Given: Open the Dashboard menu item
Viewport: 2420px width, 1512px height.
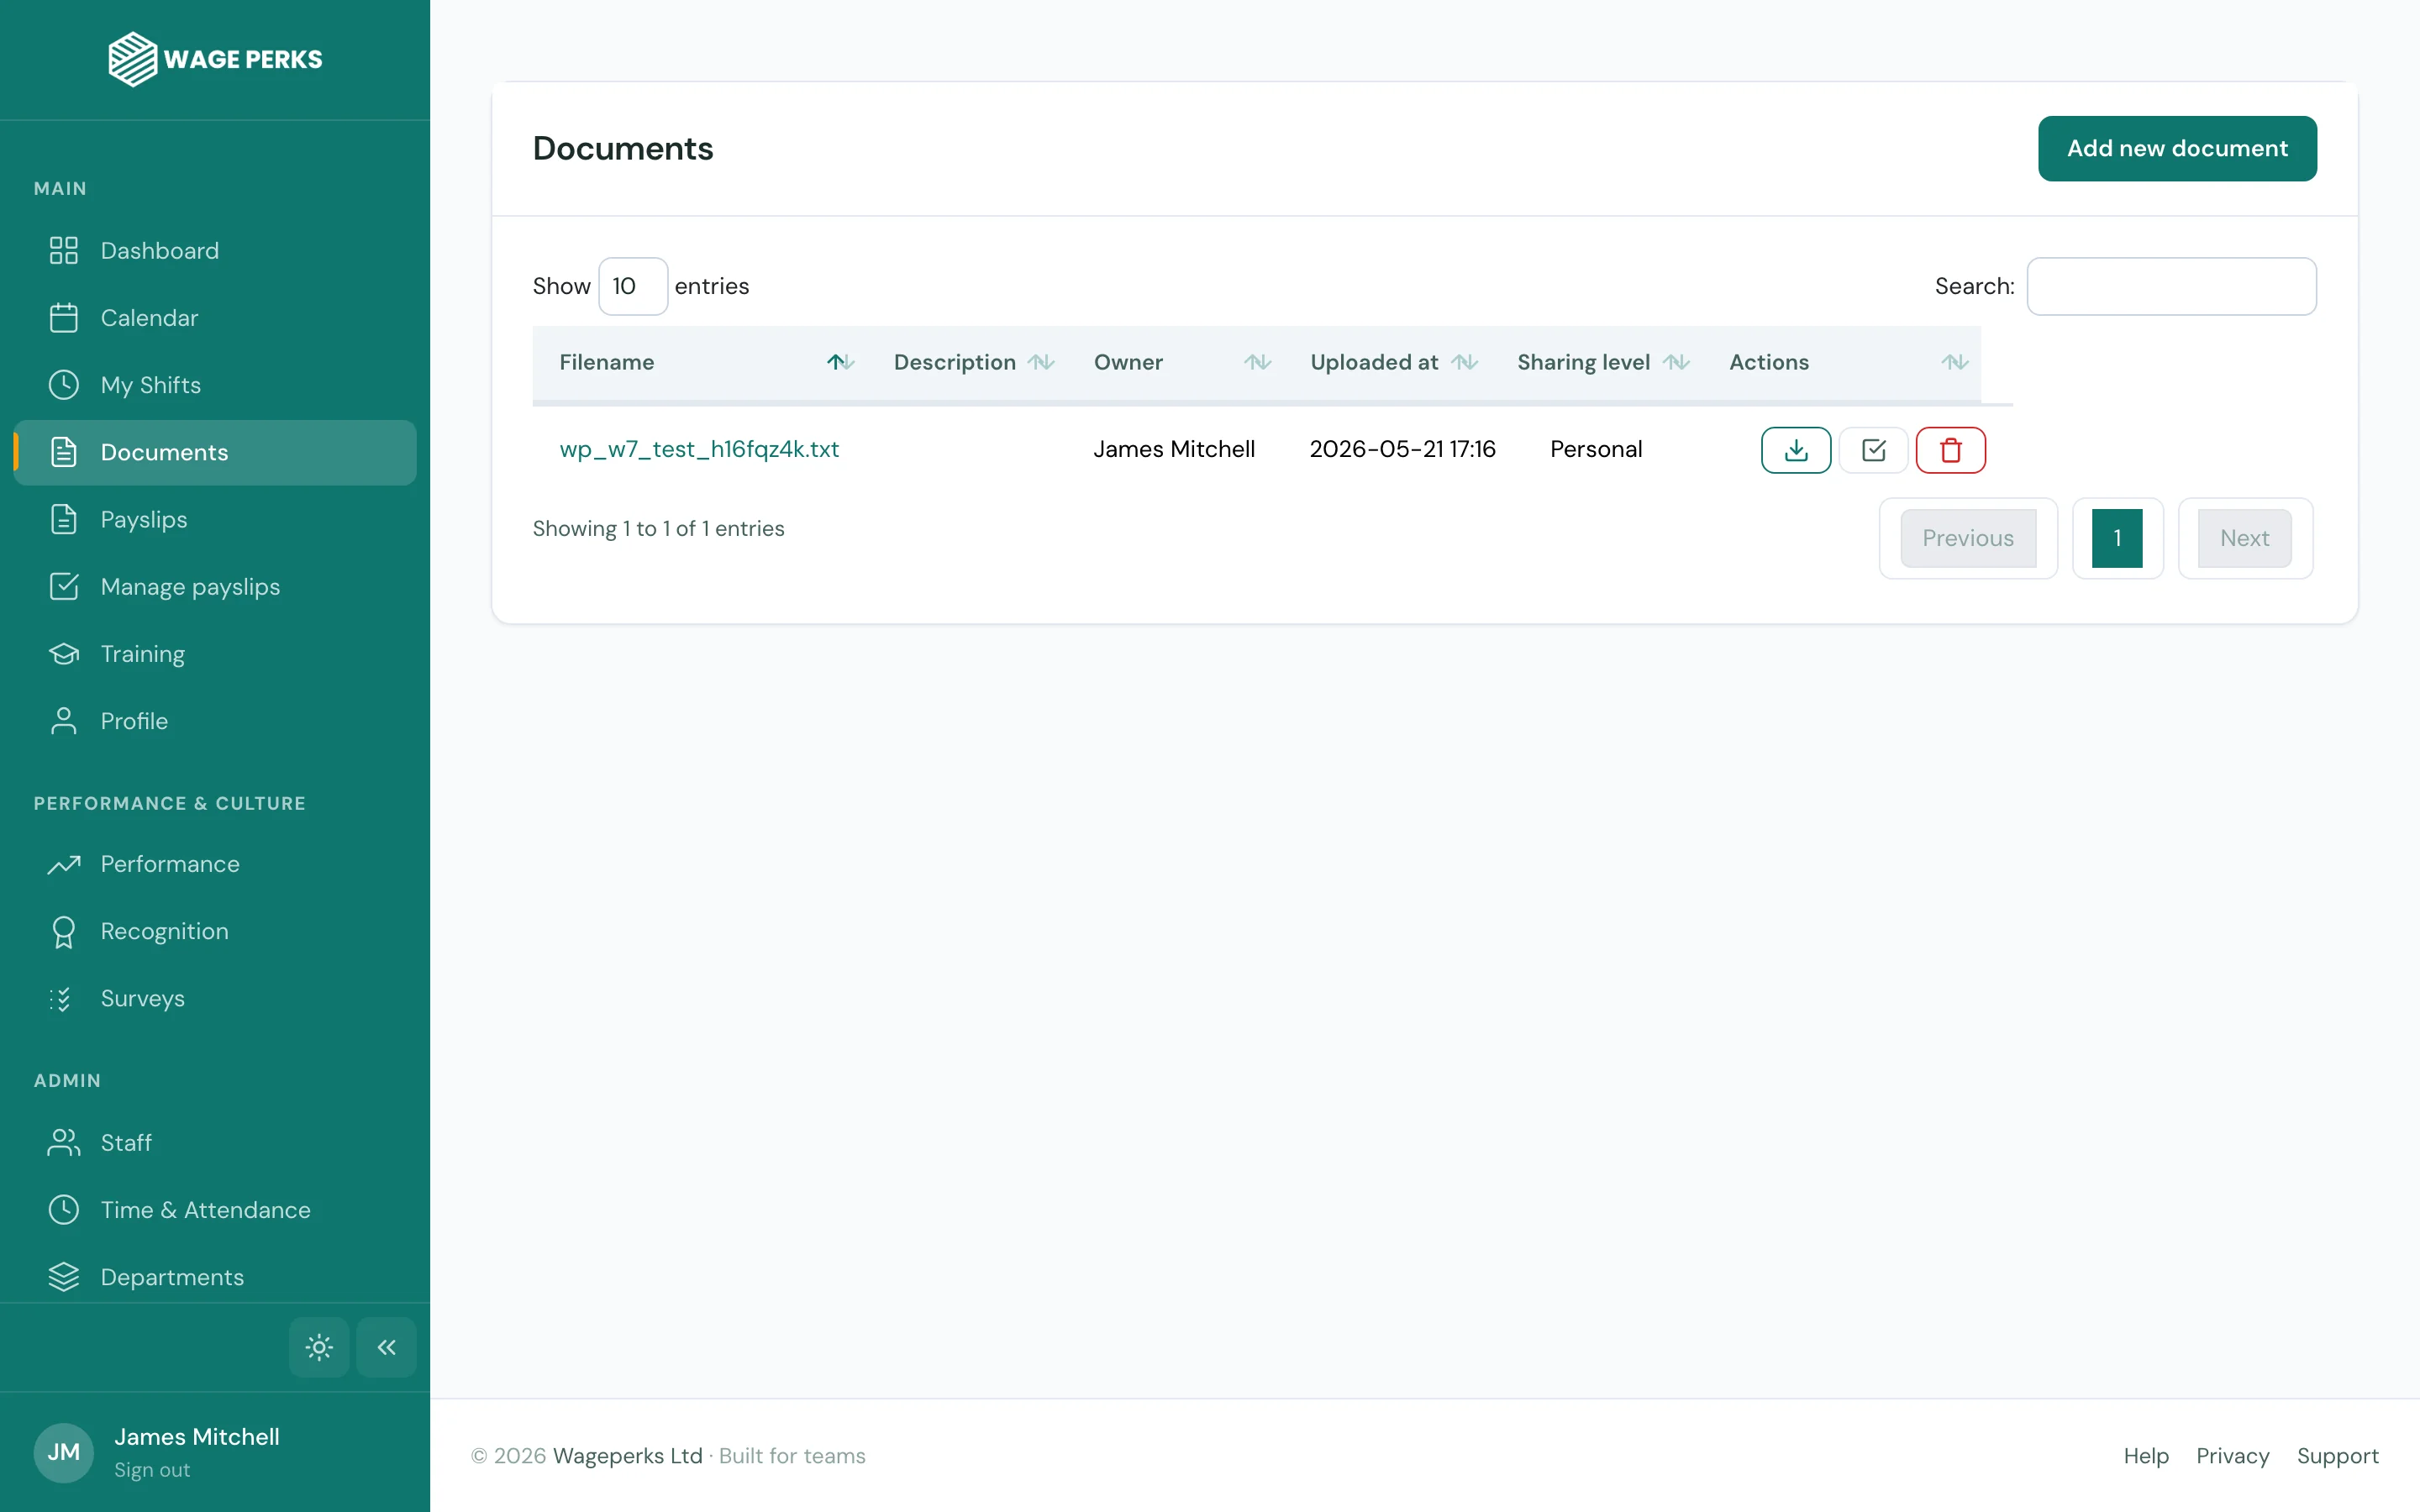Looking at the screenshot, I should coord(215,250).
